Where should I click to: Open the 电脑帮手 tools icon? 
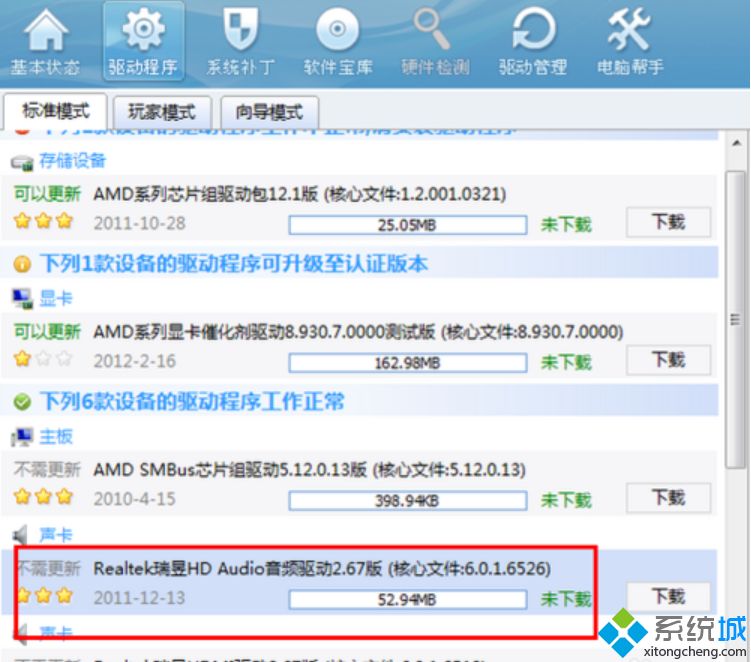[629, 30]
